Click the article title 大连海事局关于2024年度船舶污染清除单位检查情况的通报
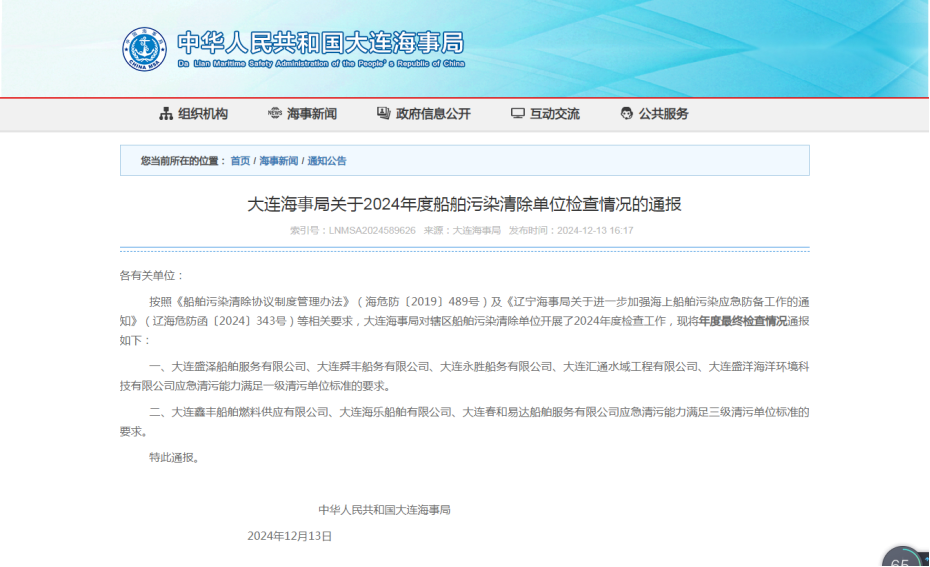 (464, 205)
